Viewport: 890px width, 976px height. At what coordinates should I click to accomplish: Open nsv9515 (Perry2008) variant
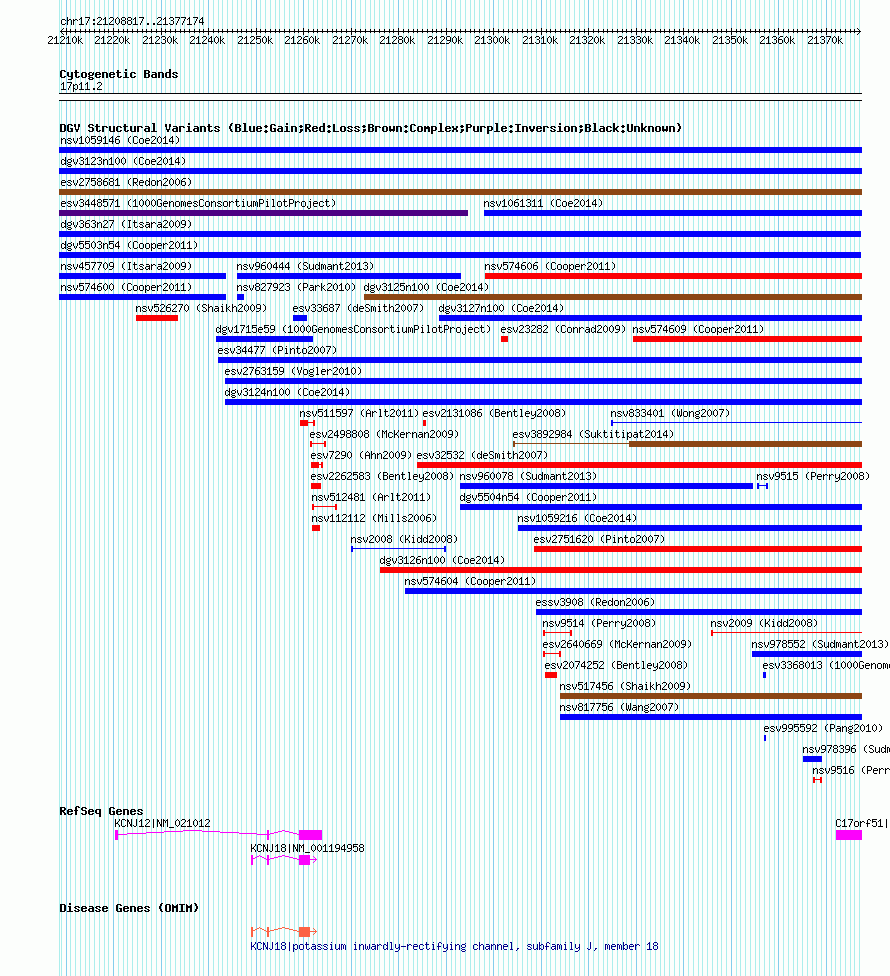(x=813, y=476)
